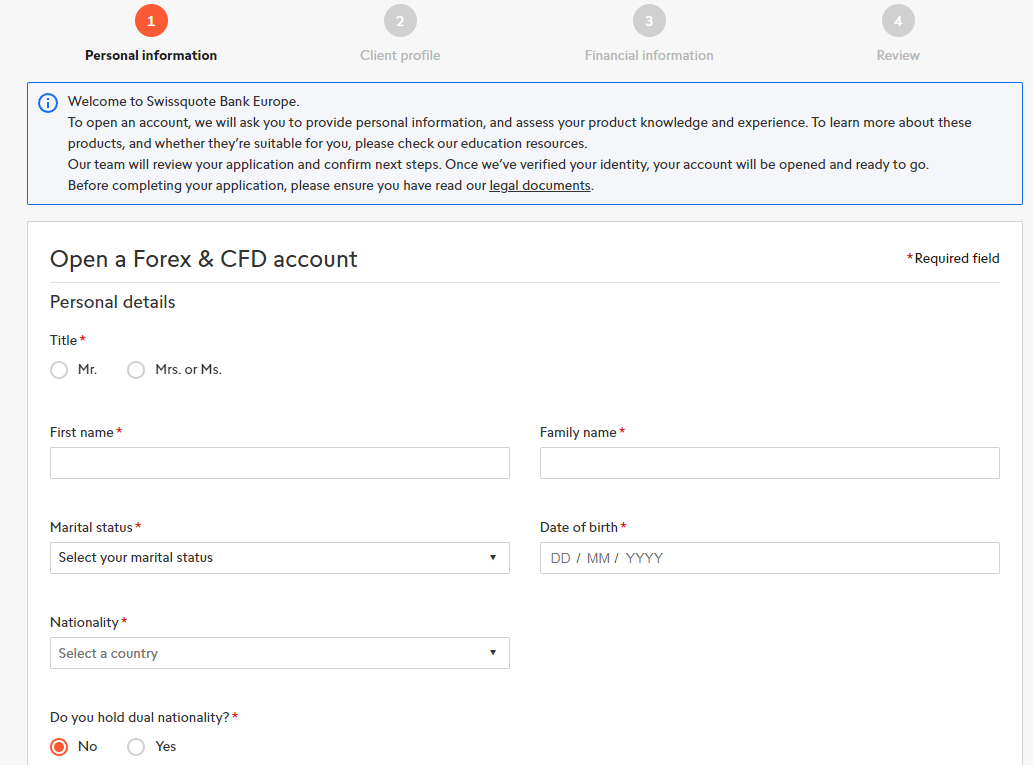Click the blue info icon in welcome banner
The width and height of the screenshot is (1033, 765).
pyautogui.click(x=48, y=103)
